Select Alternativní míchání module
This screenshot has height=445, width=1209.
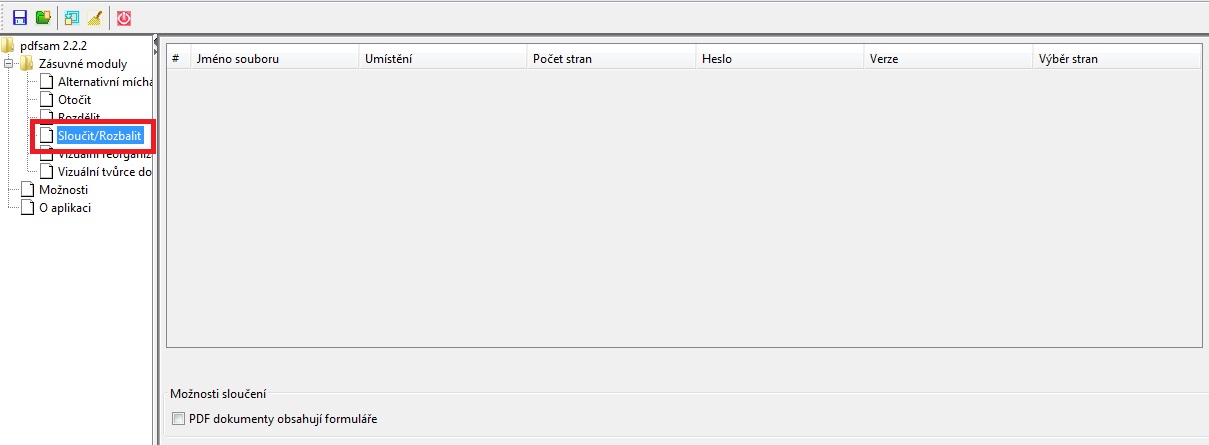(x=105, y=81)
